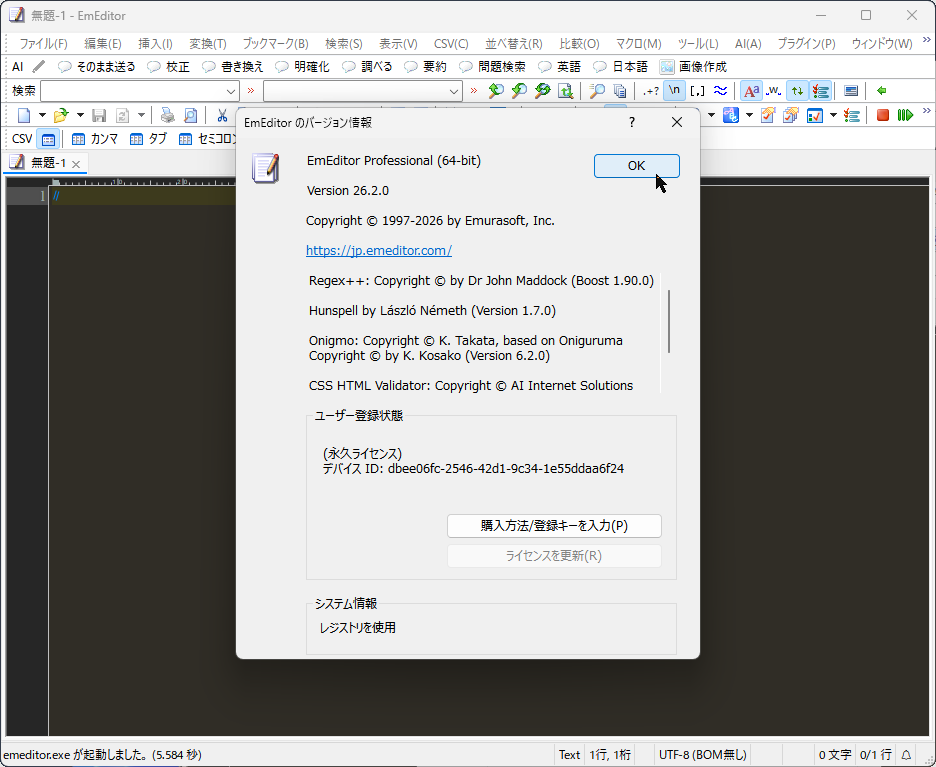Expand the ABC conversion dropdown arrow
Viewport: 936px width, 767px height.
749,115
